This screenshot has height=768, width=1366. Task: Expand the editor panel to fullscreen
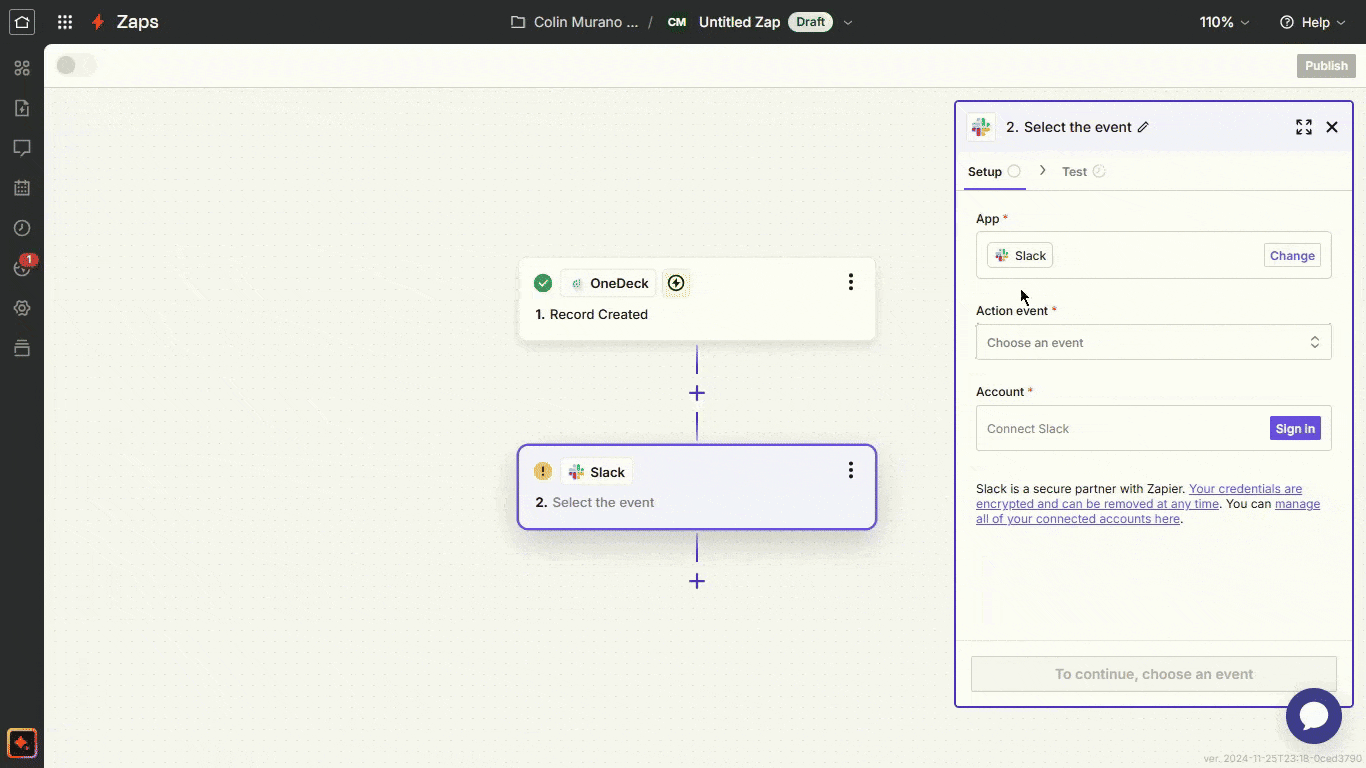1304,127
